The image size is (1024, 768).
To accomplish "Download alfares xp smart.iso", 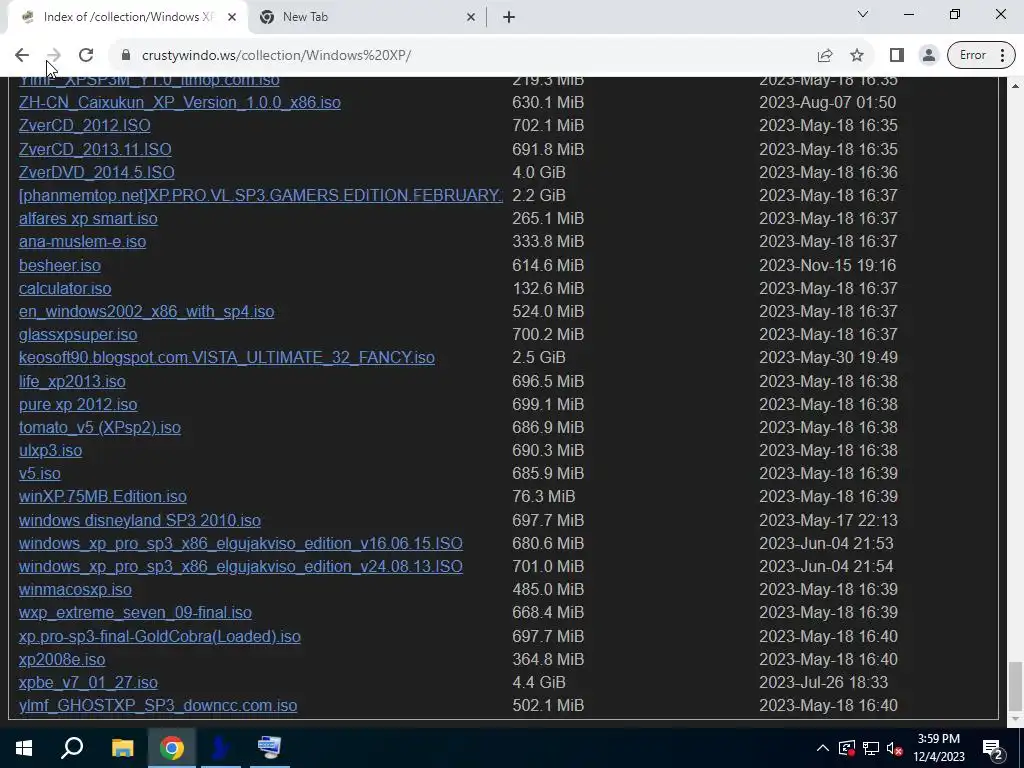I will click(x=88, y=218).
